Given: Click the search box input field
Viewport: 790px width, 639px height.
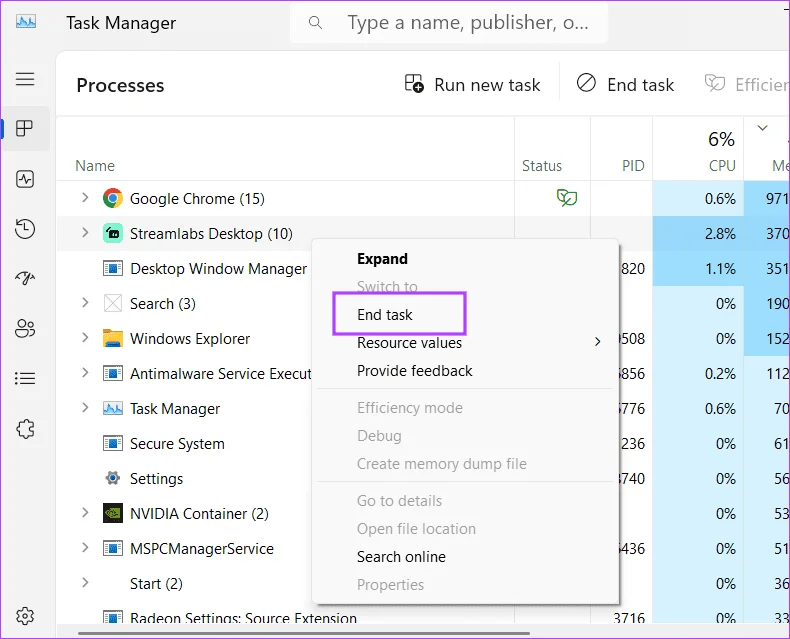Looking at the screenshot, I should pyautogui.click(x=449, y=22).
